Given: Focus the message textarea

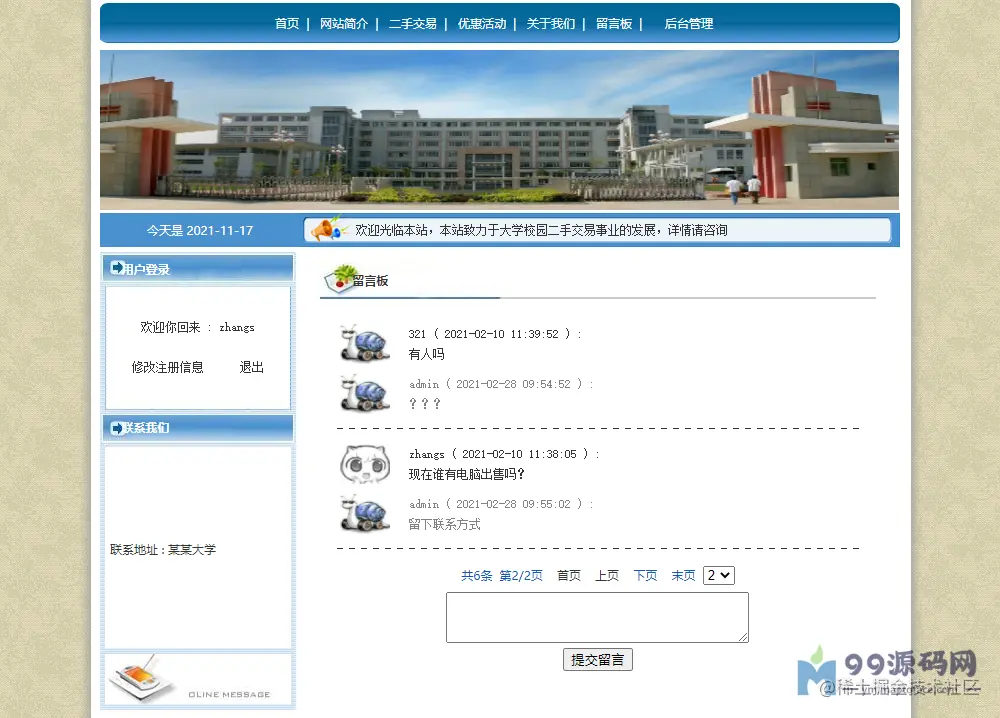Looking at the screenshot, I should coord(597,617).
